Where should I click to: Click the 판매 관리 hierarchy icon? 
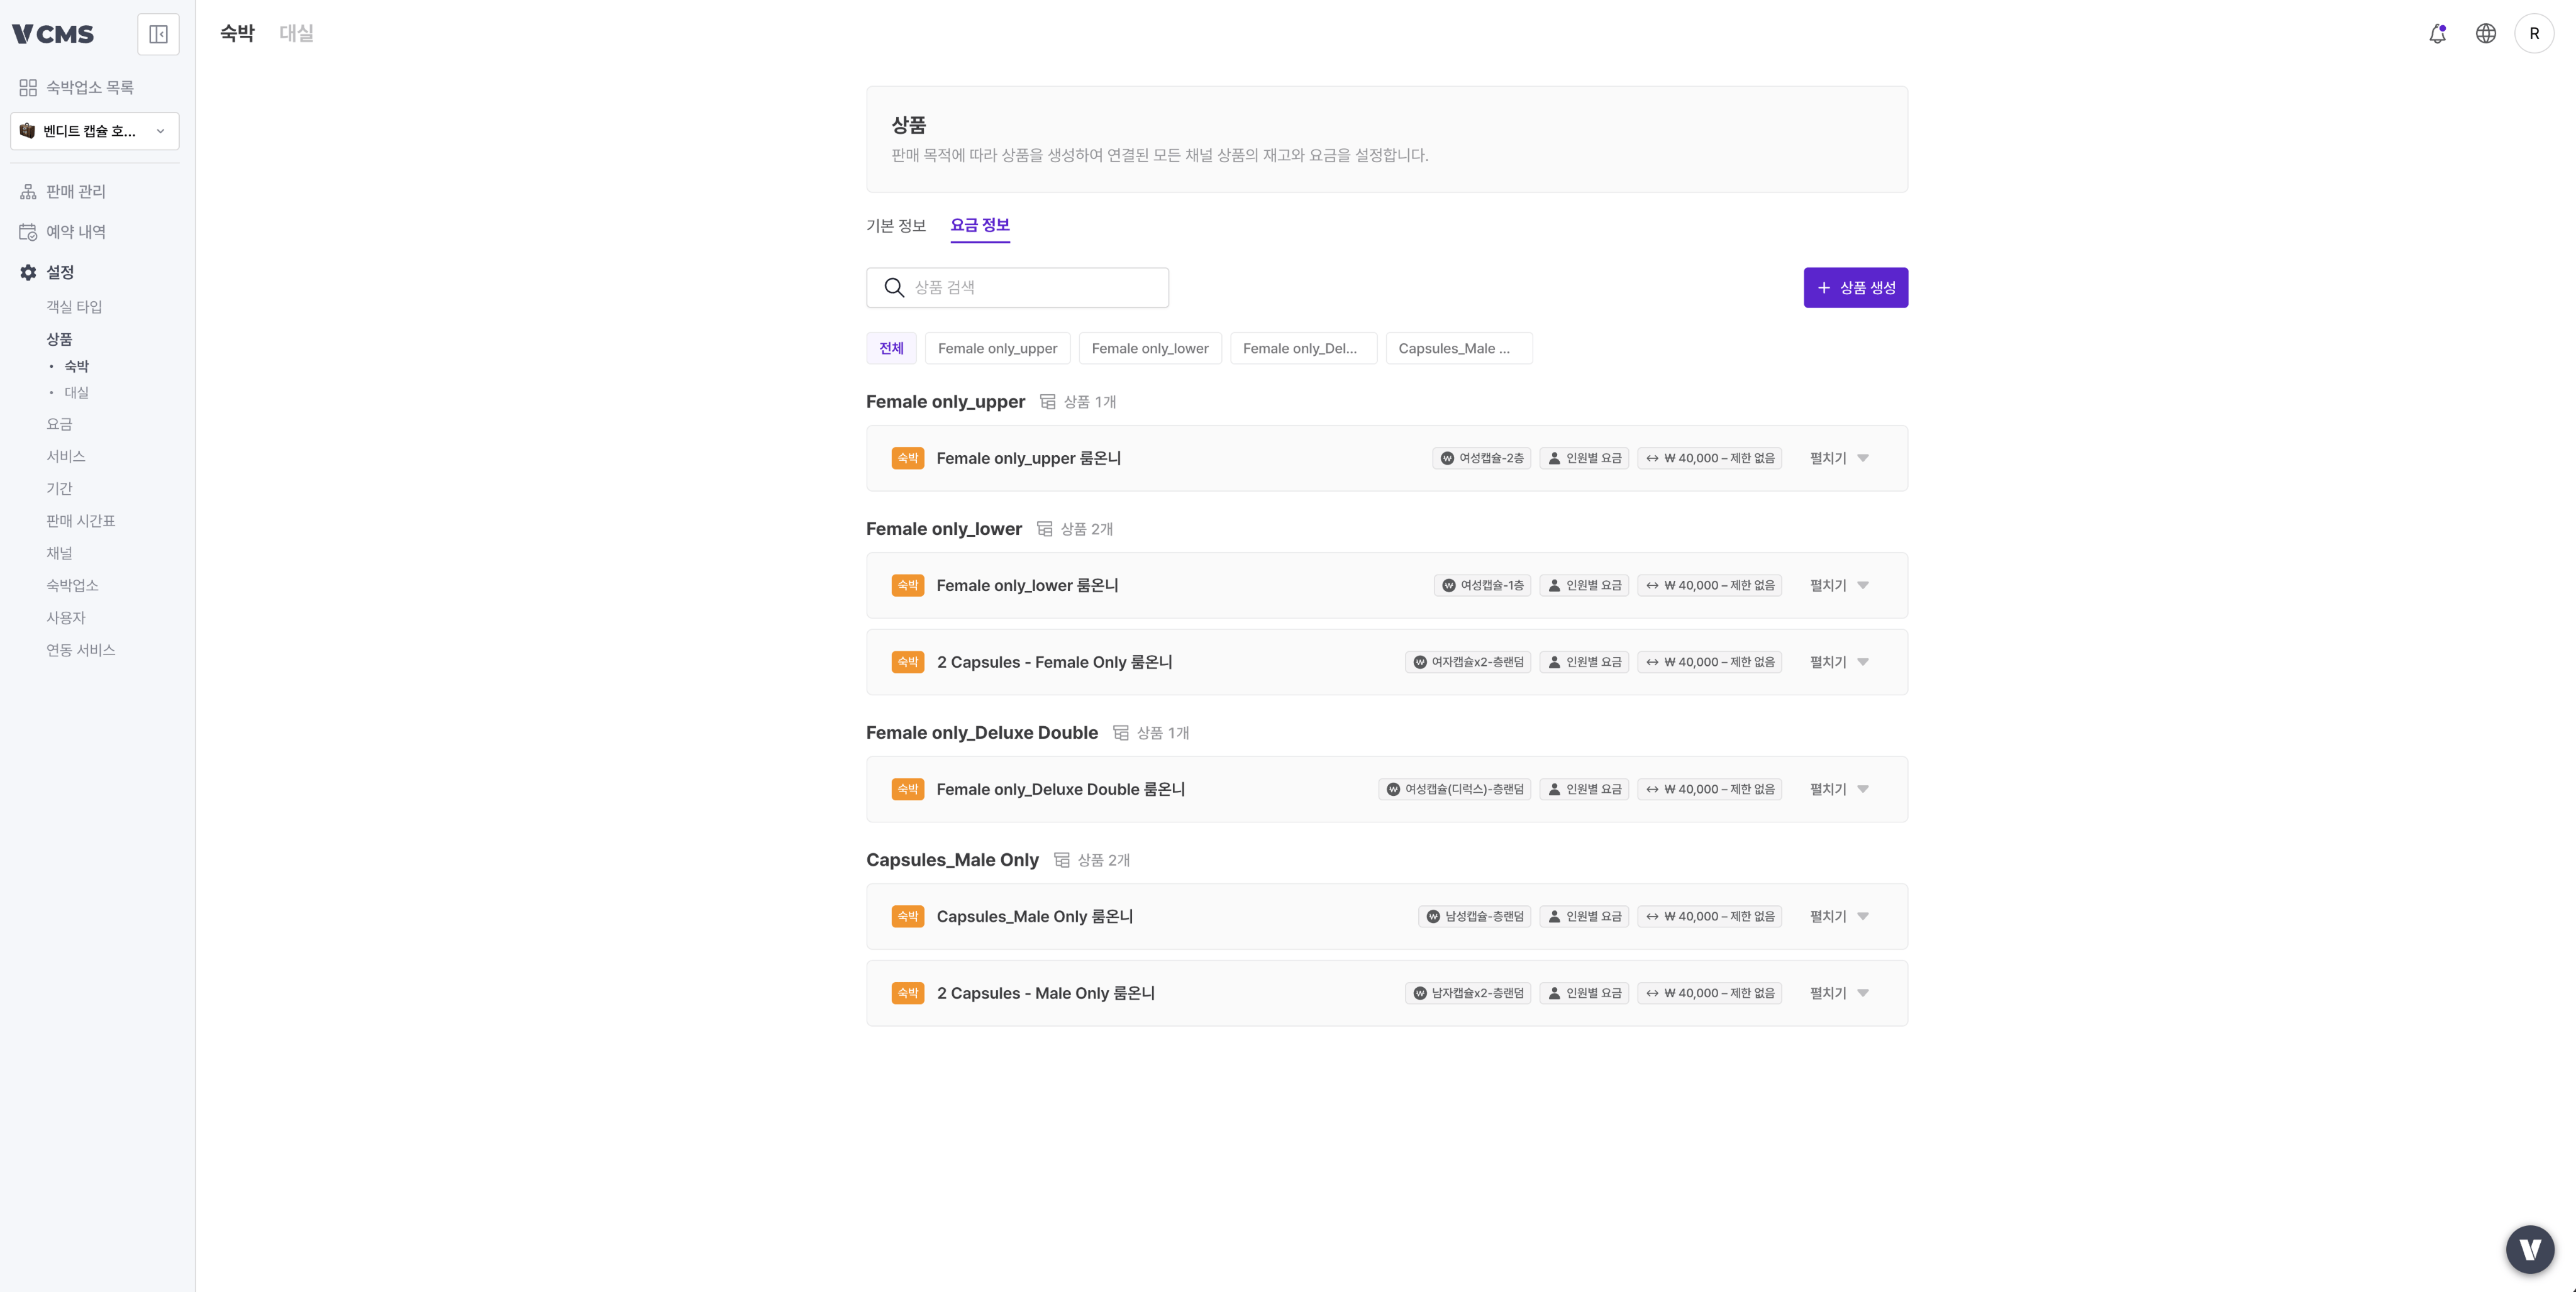[28, 192]
